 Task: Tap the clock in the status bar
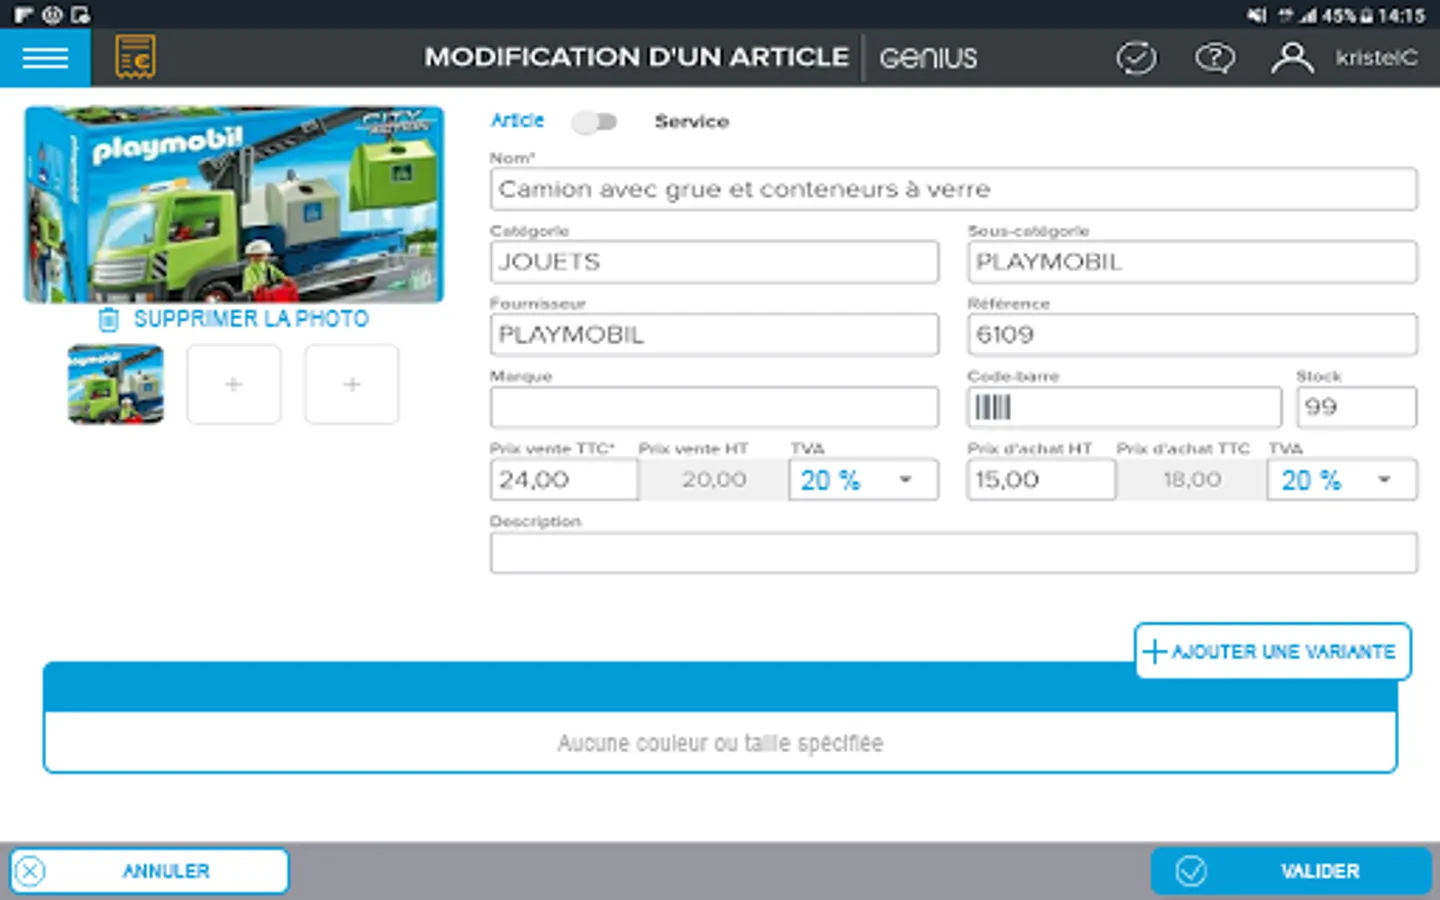click(x=1401, y=15)
